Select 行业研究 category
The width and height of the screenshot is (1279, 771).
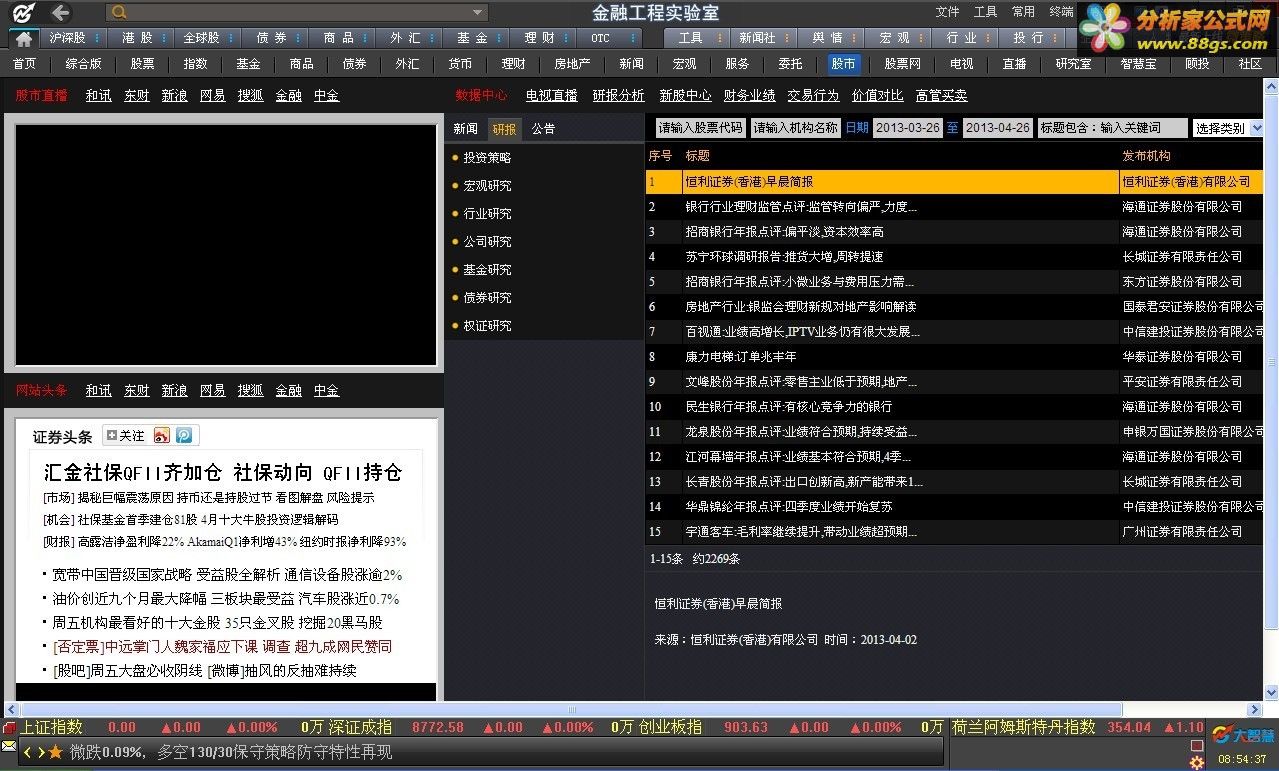pyautogui.click(x=487, y=214)
